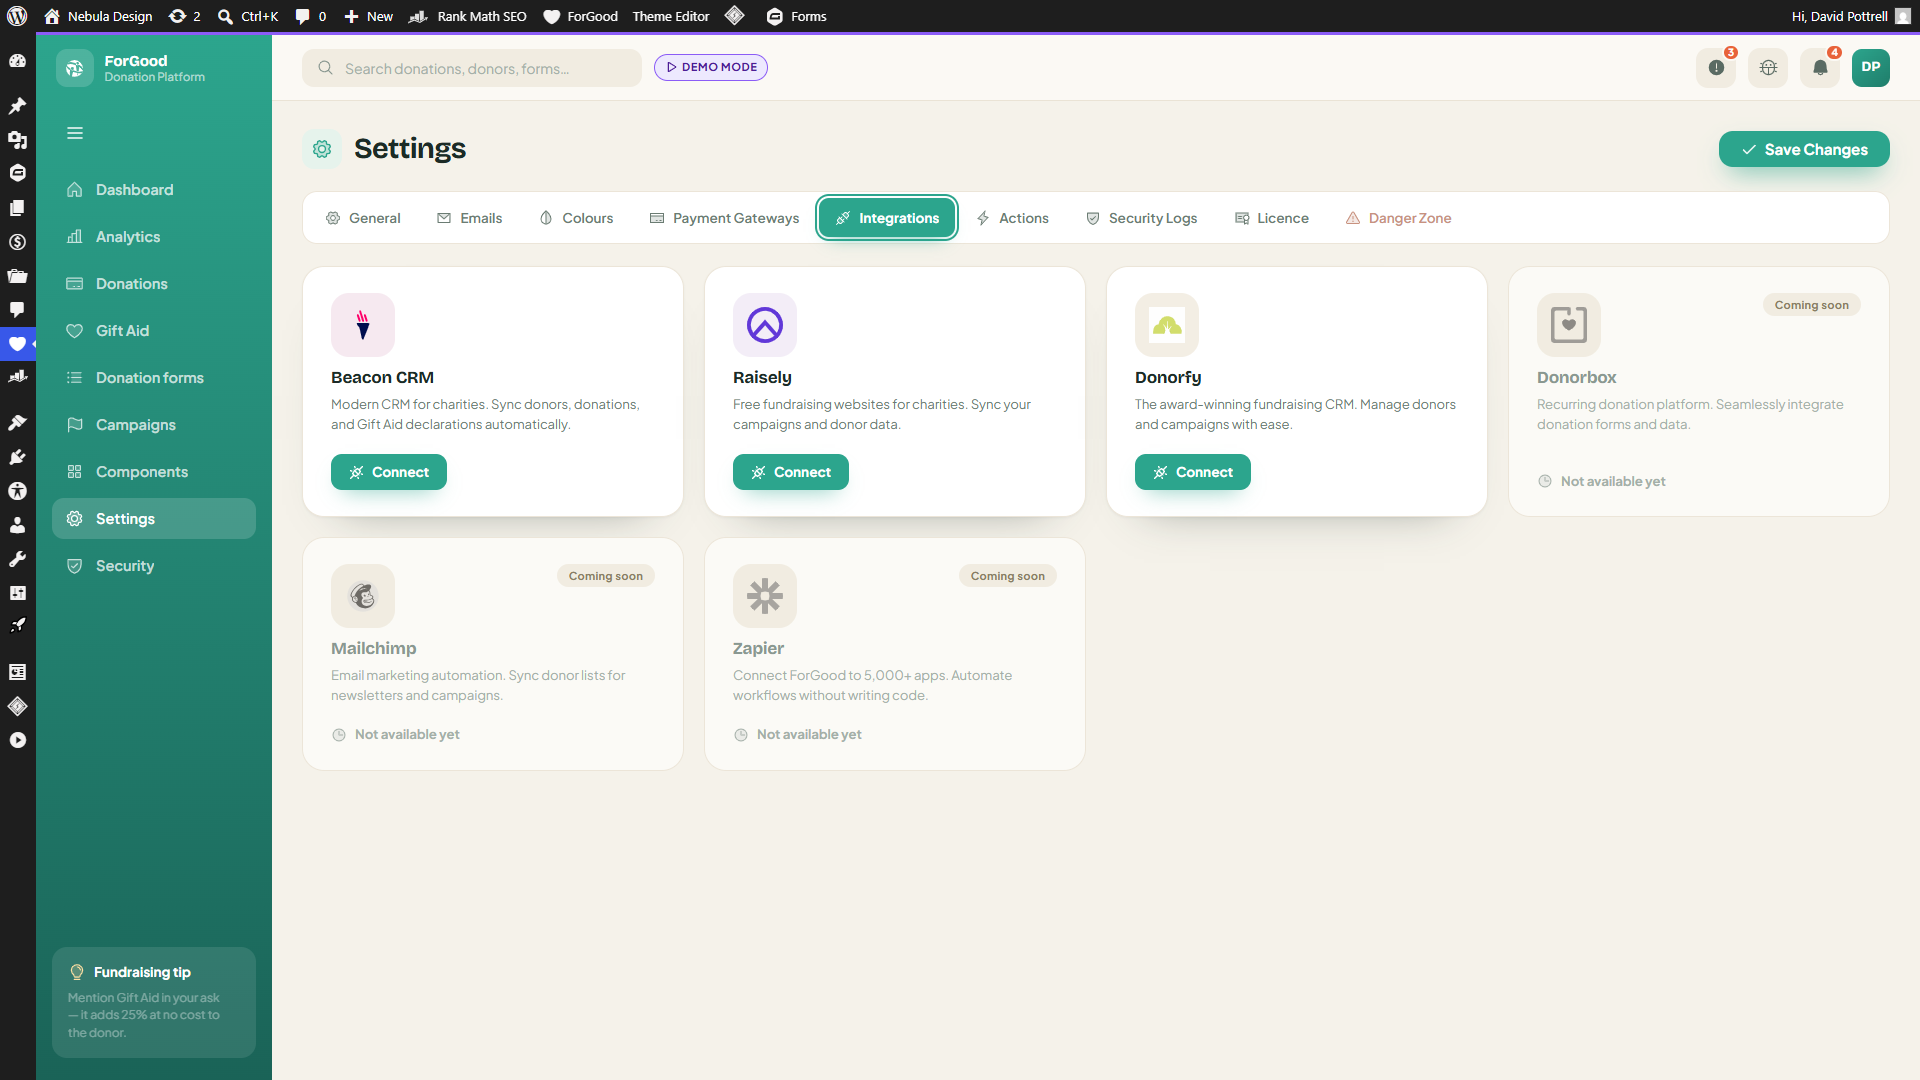
Task: Open the DP user avatar menu
Action: coord(1871,68)
